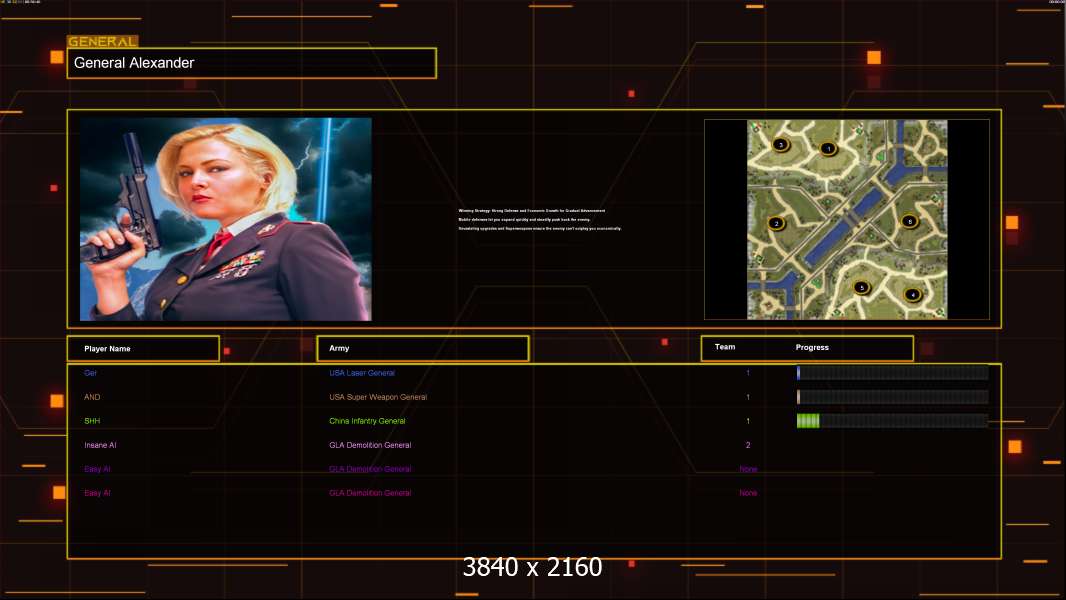Click the team number in the Ger row
The image size is (1066, 600).
click(748, 373)
